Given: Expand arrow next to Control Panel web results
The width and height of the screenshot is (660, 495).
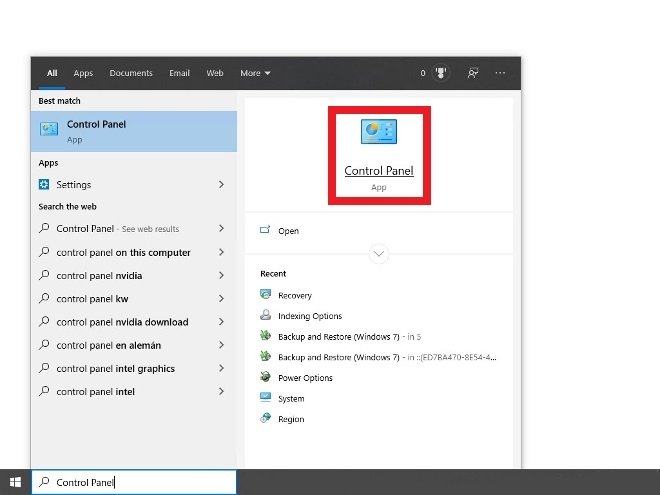Looking at the screenshot, I should (x=221, y=228).
